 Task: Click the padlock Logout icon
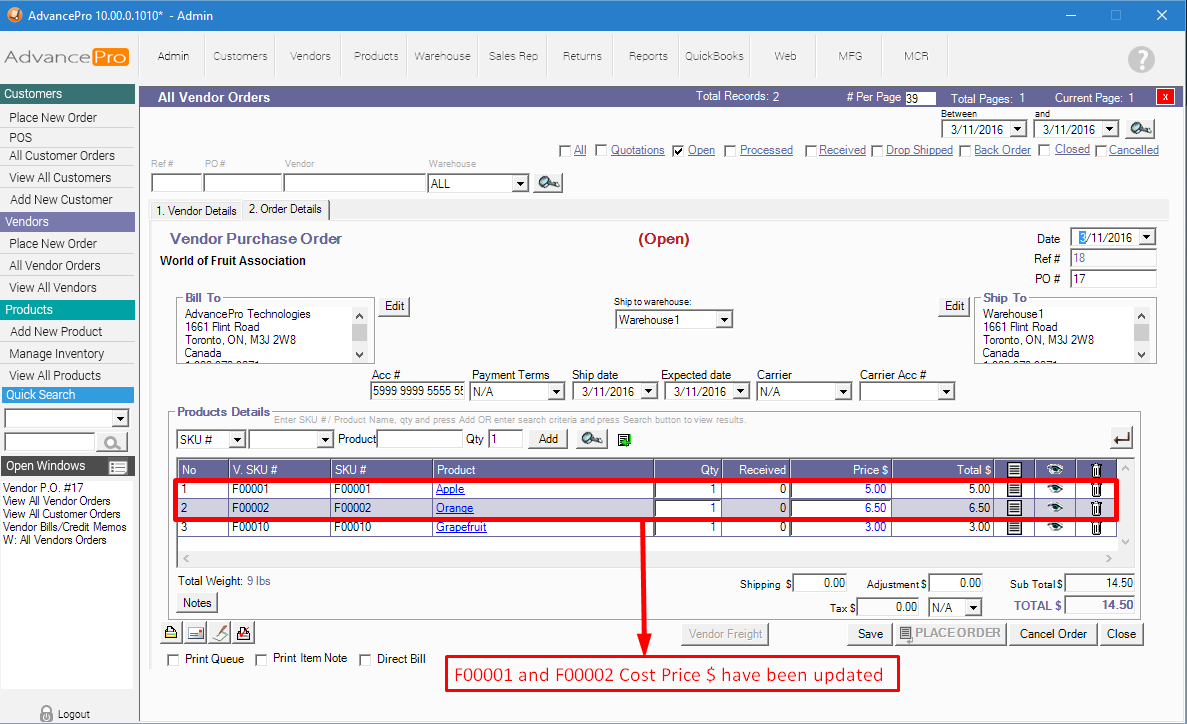(46, 714)
